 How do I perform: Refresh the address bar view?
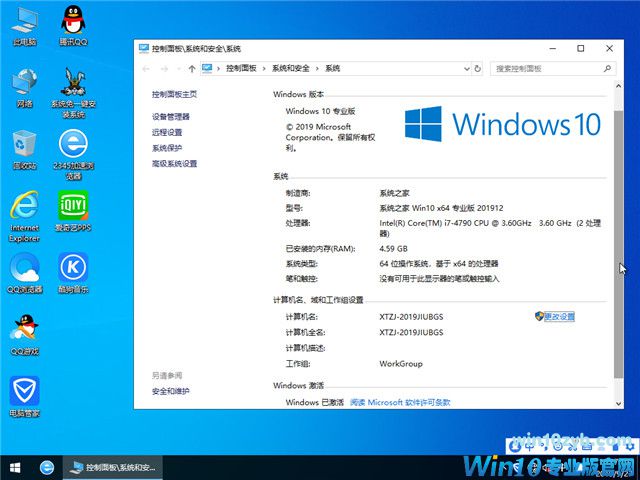478,69
